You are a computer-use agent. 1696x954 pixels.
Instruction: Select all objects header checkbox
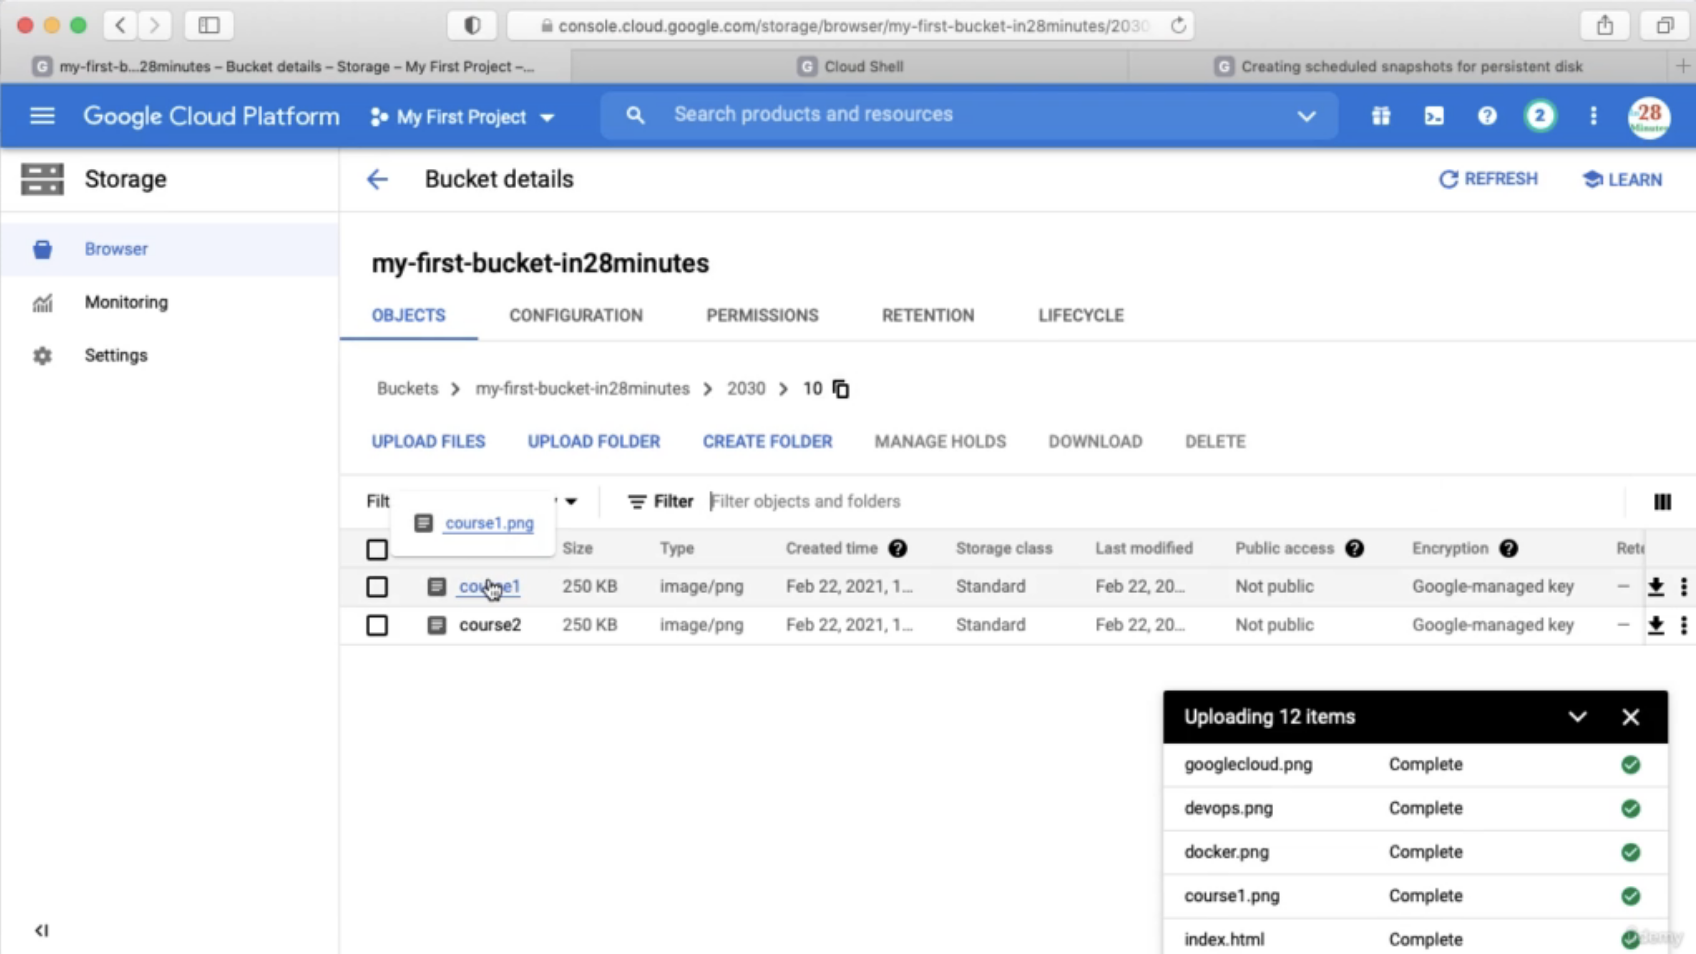pos(377,549)
